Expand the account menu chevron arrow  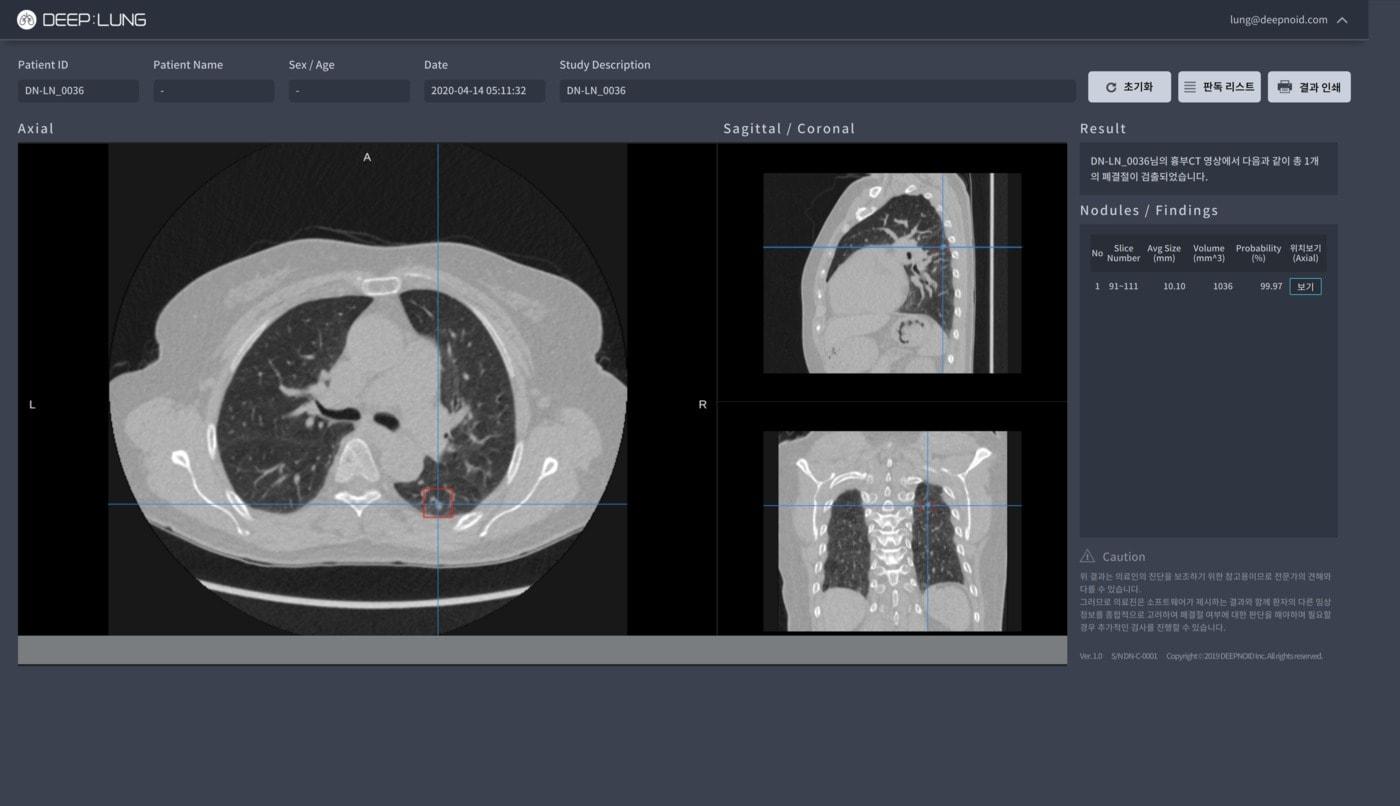[x=1342, y=20]
